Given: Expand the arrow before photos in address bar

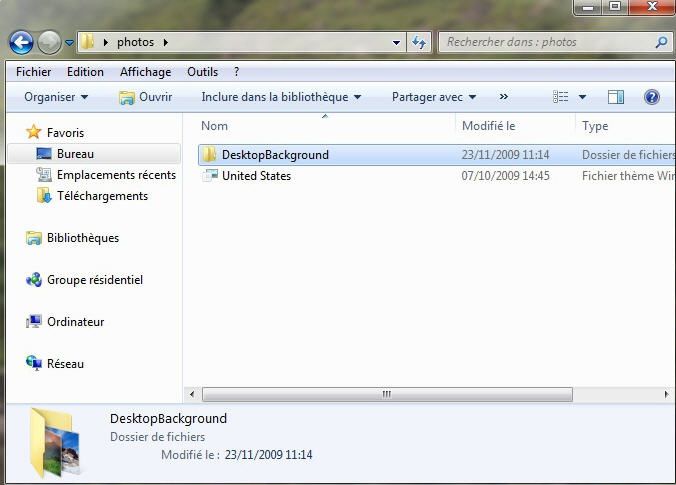Looking at the screenshot, I should point(106,42).
